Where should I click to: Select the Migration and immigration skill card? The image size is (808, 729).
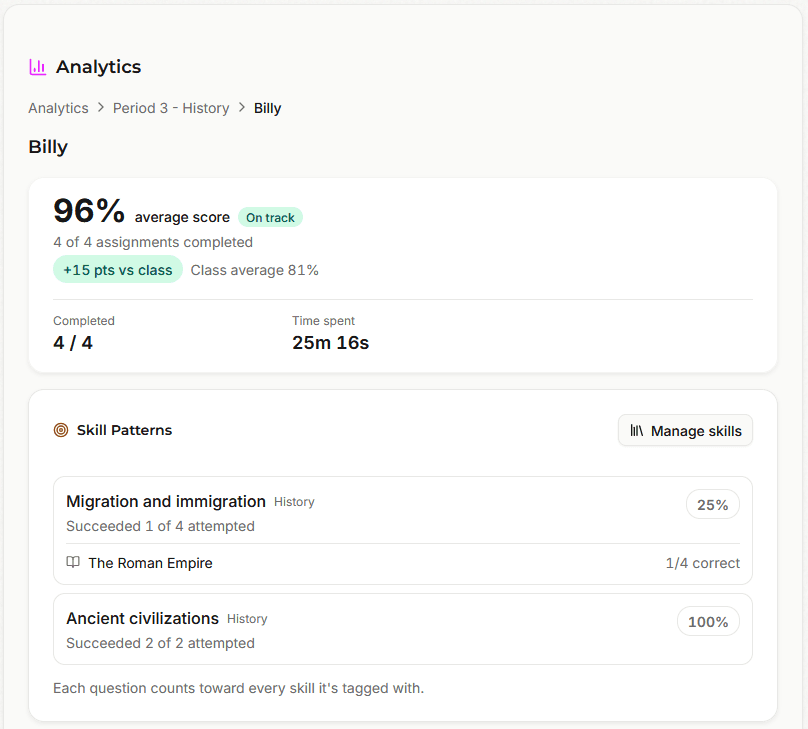[x=403, y=530]
